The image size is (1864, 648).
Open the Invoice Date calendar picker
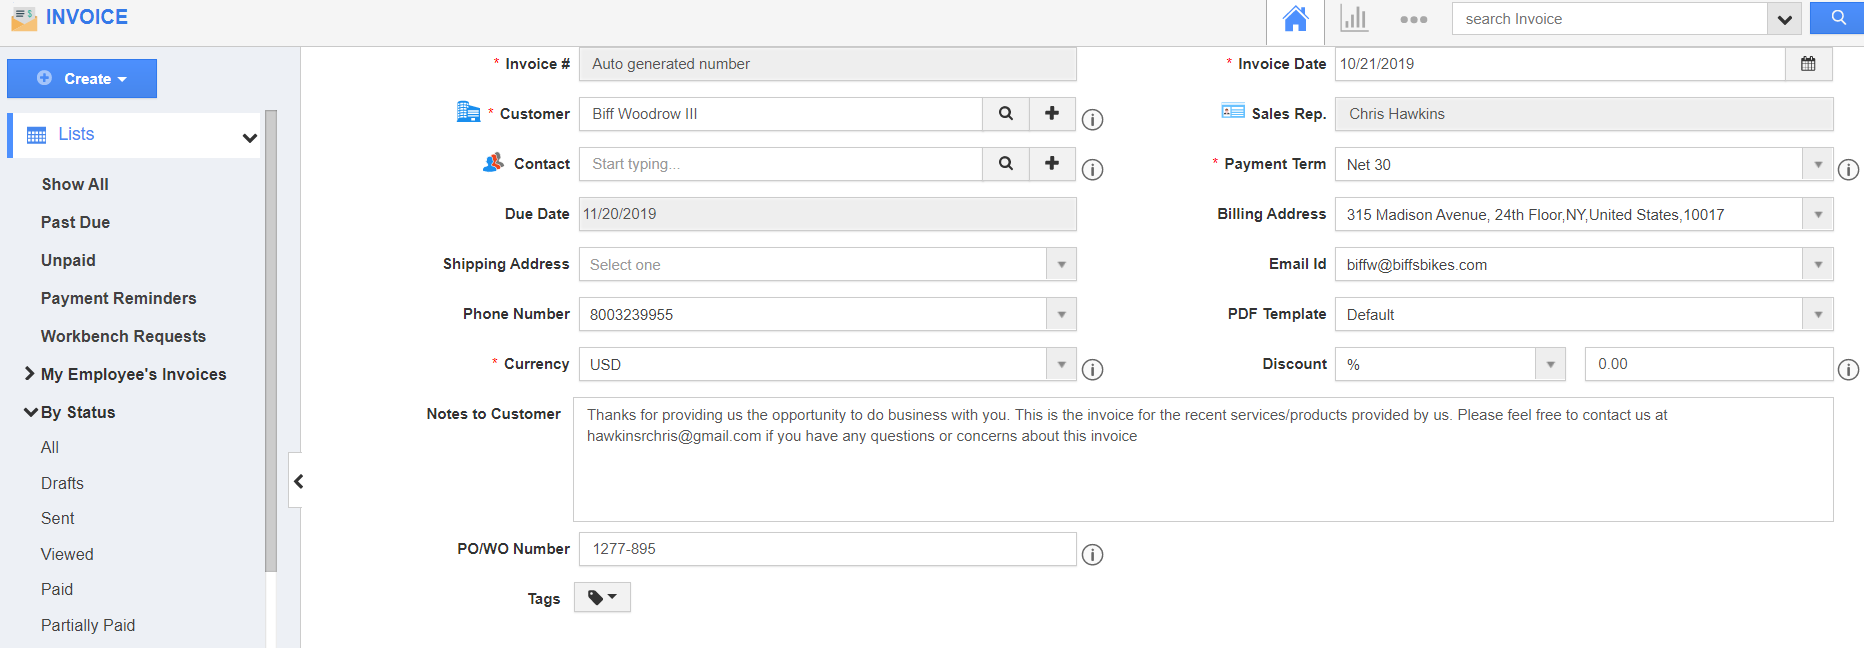(1808, 64)
